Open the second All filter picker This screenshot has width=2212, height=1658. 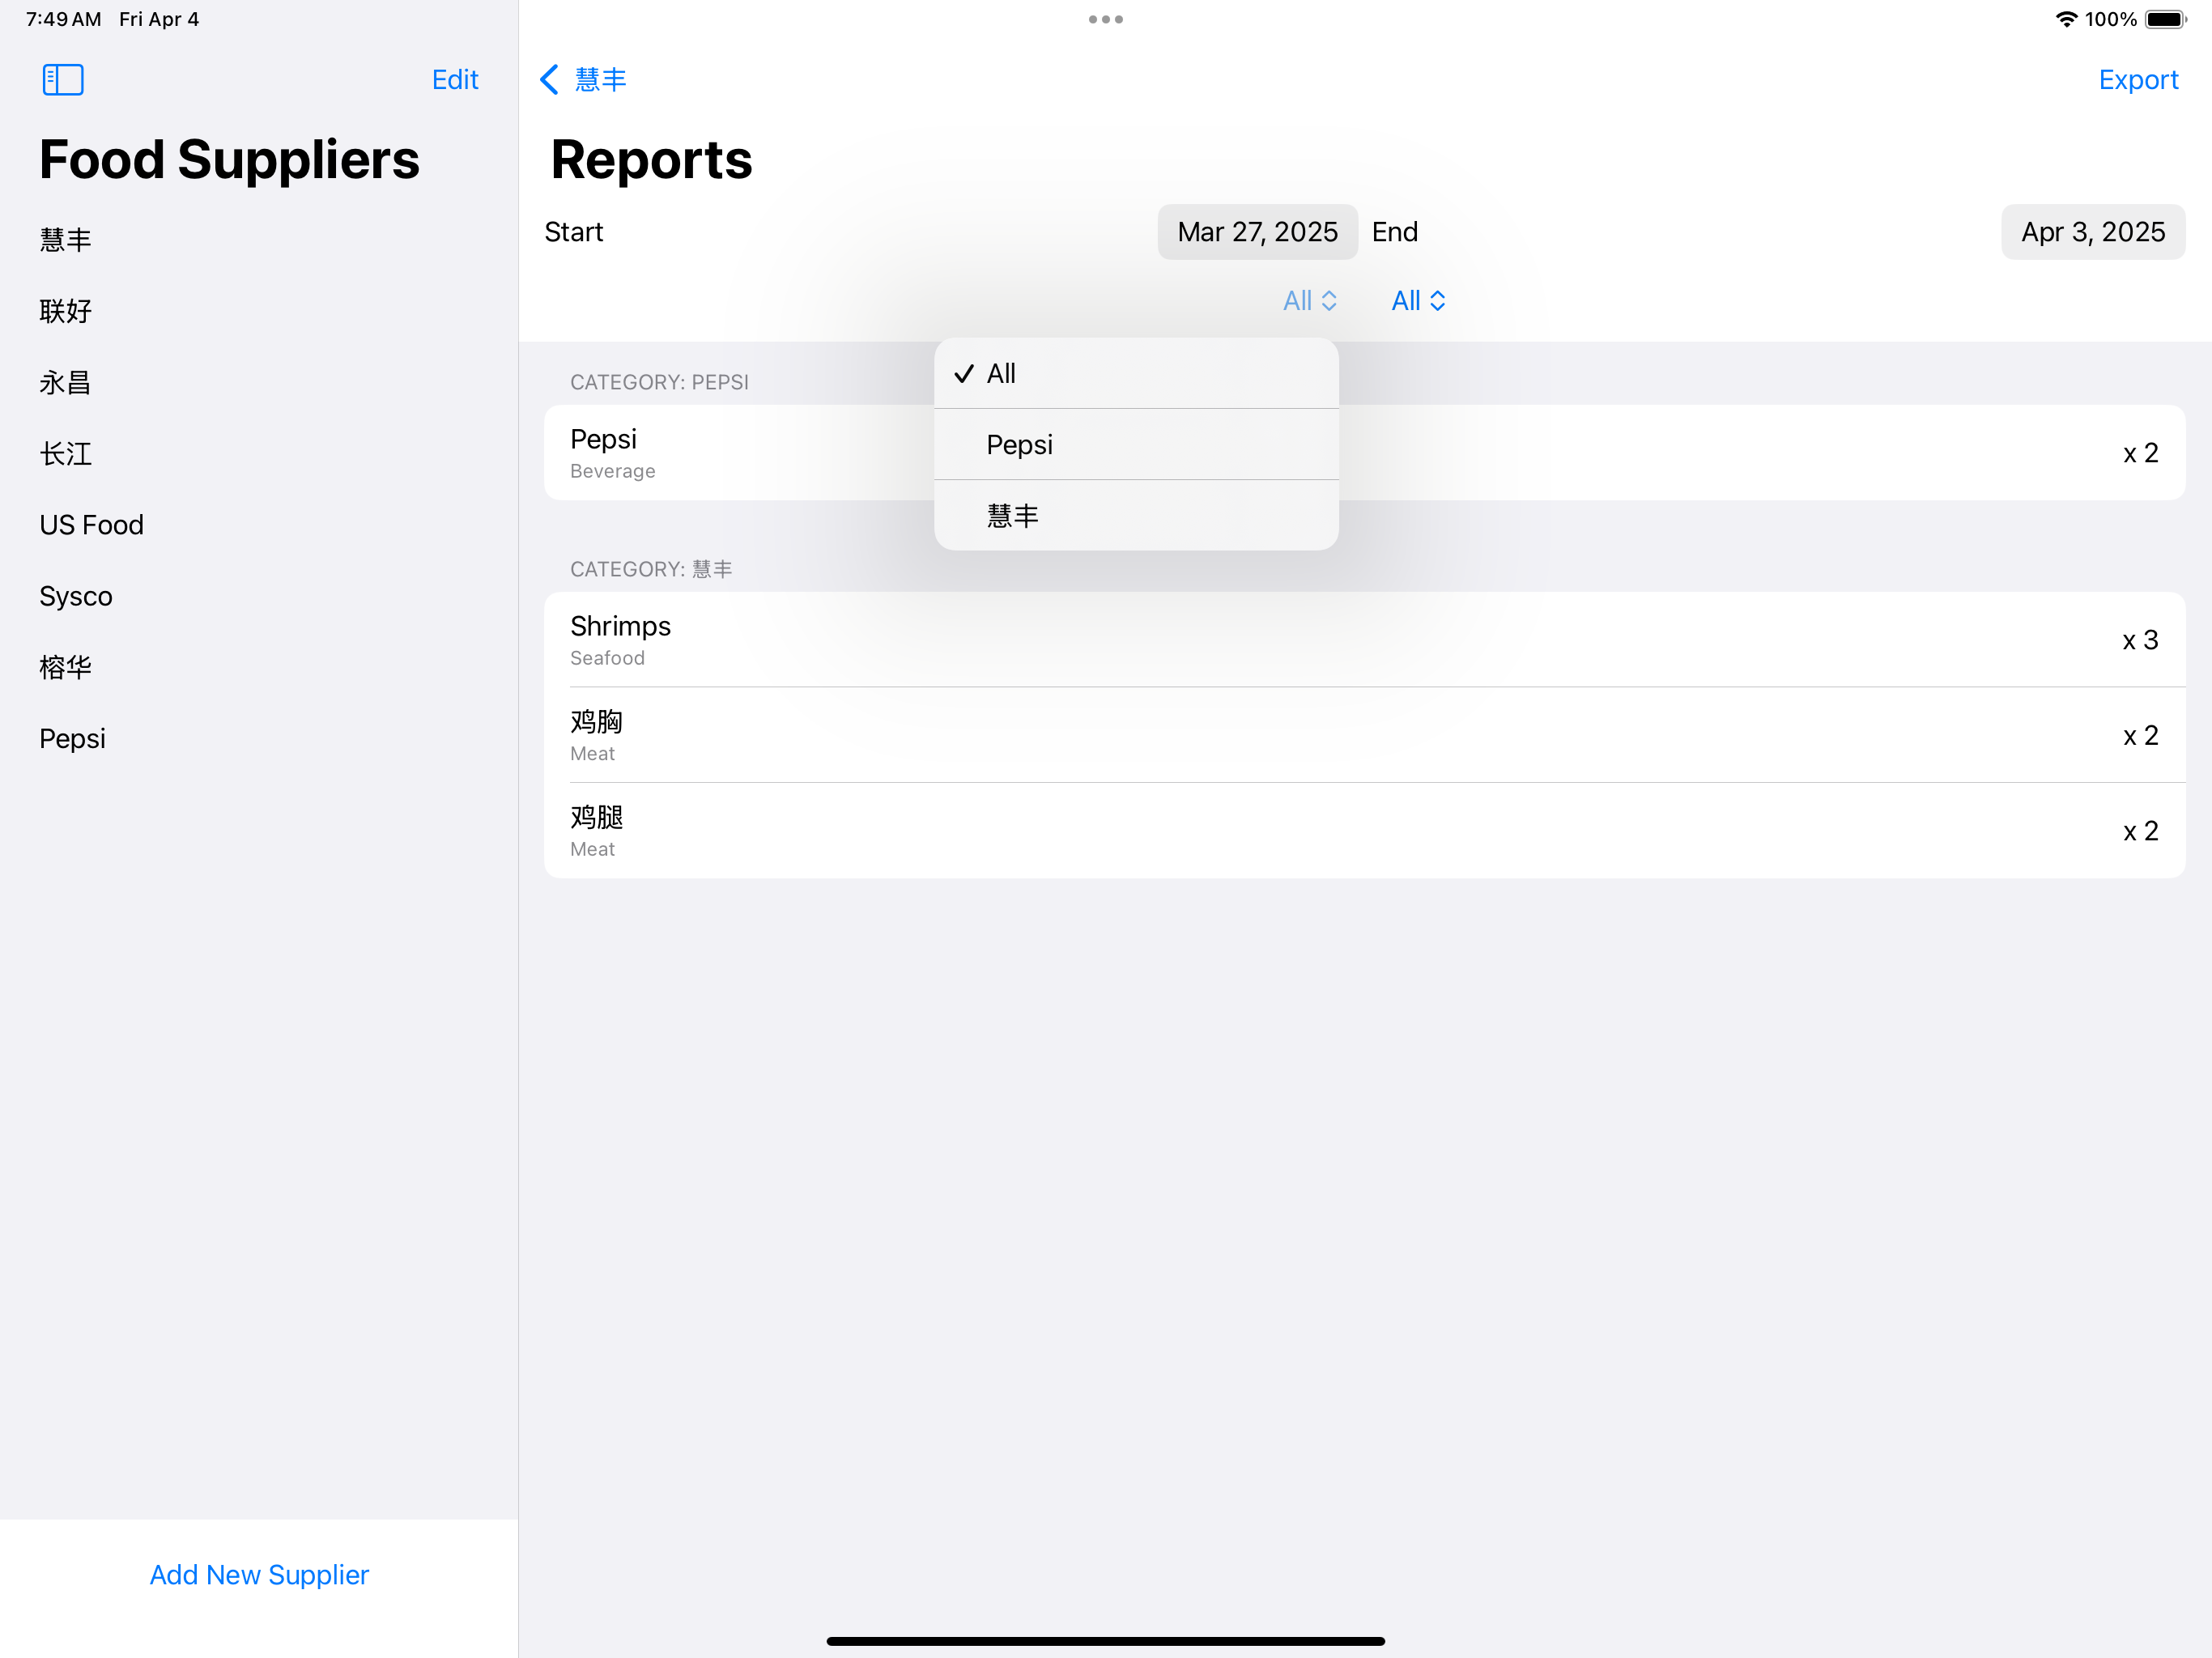(1419, 301)
